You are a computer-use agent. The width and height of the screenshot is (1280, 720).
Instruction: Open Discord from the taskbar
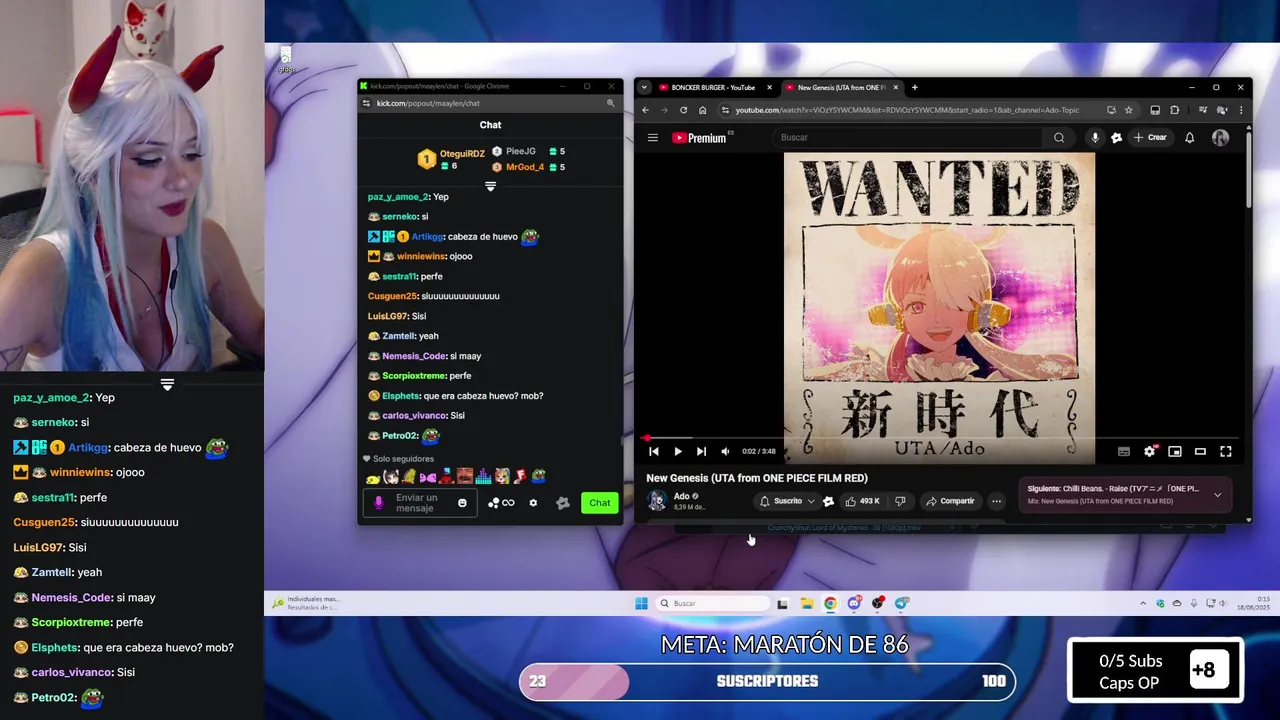coord(854,603)
